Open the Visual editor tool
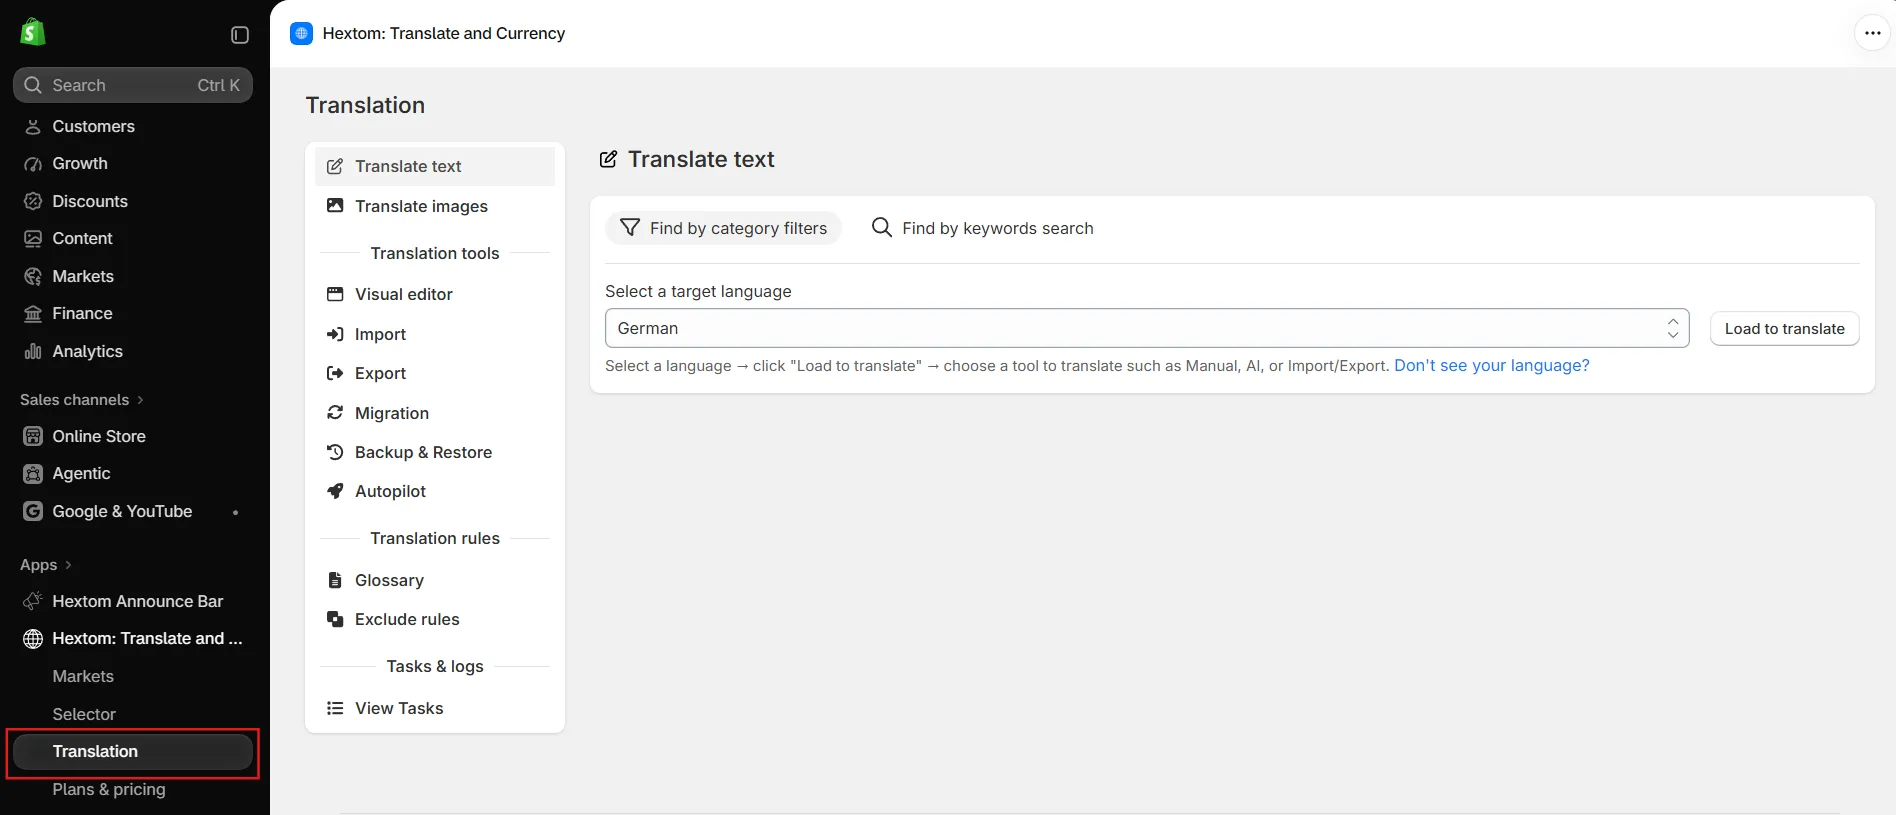Viewport: 1896px width, 815px height. [435, 294]
